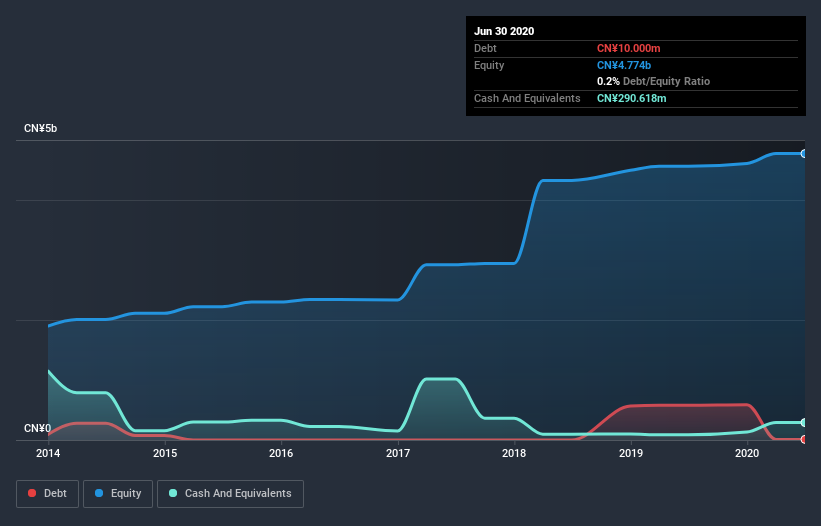Click the Debt label in tooltip
The image size is (821, 526).
(x=485, y=49)
